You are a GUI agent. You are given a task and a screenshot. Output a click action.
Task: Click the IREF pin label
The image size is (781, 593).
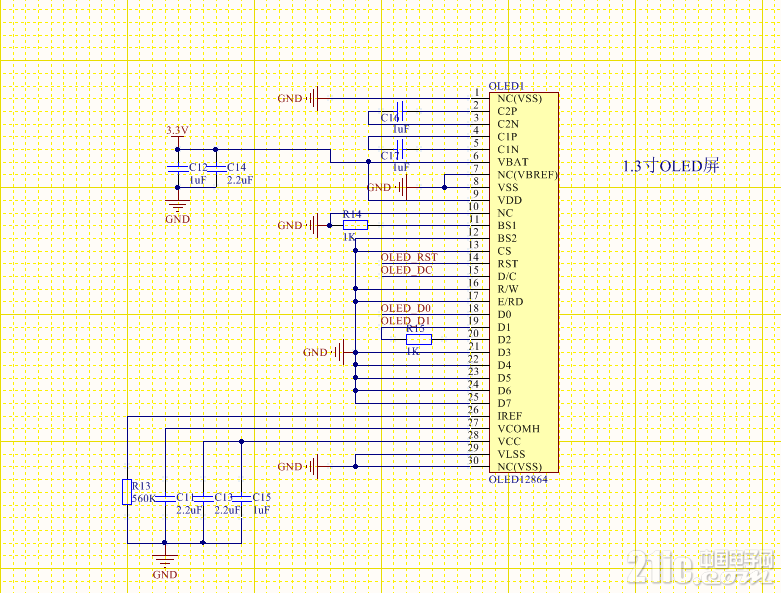(510, 416)
